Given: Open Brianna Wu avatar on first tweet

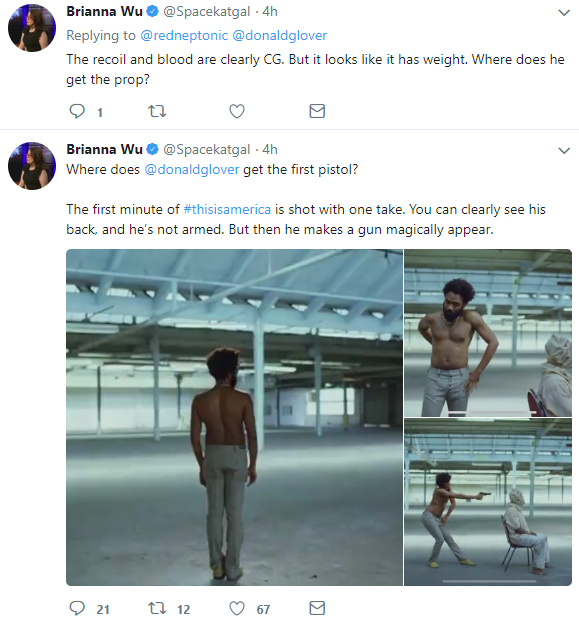Looking at the screenshot, I should [32, 28].
